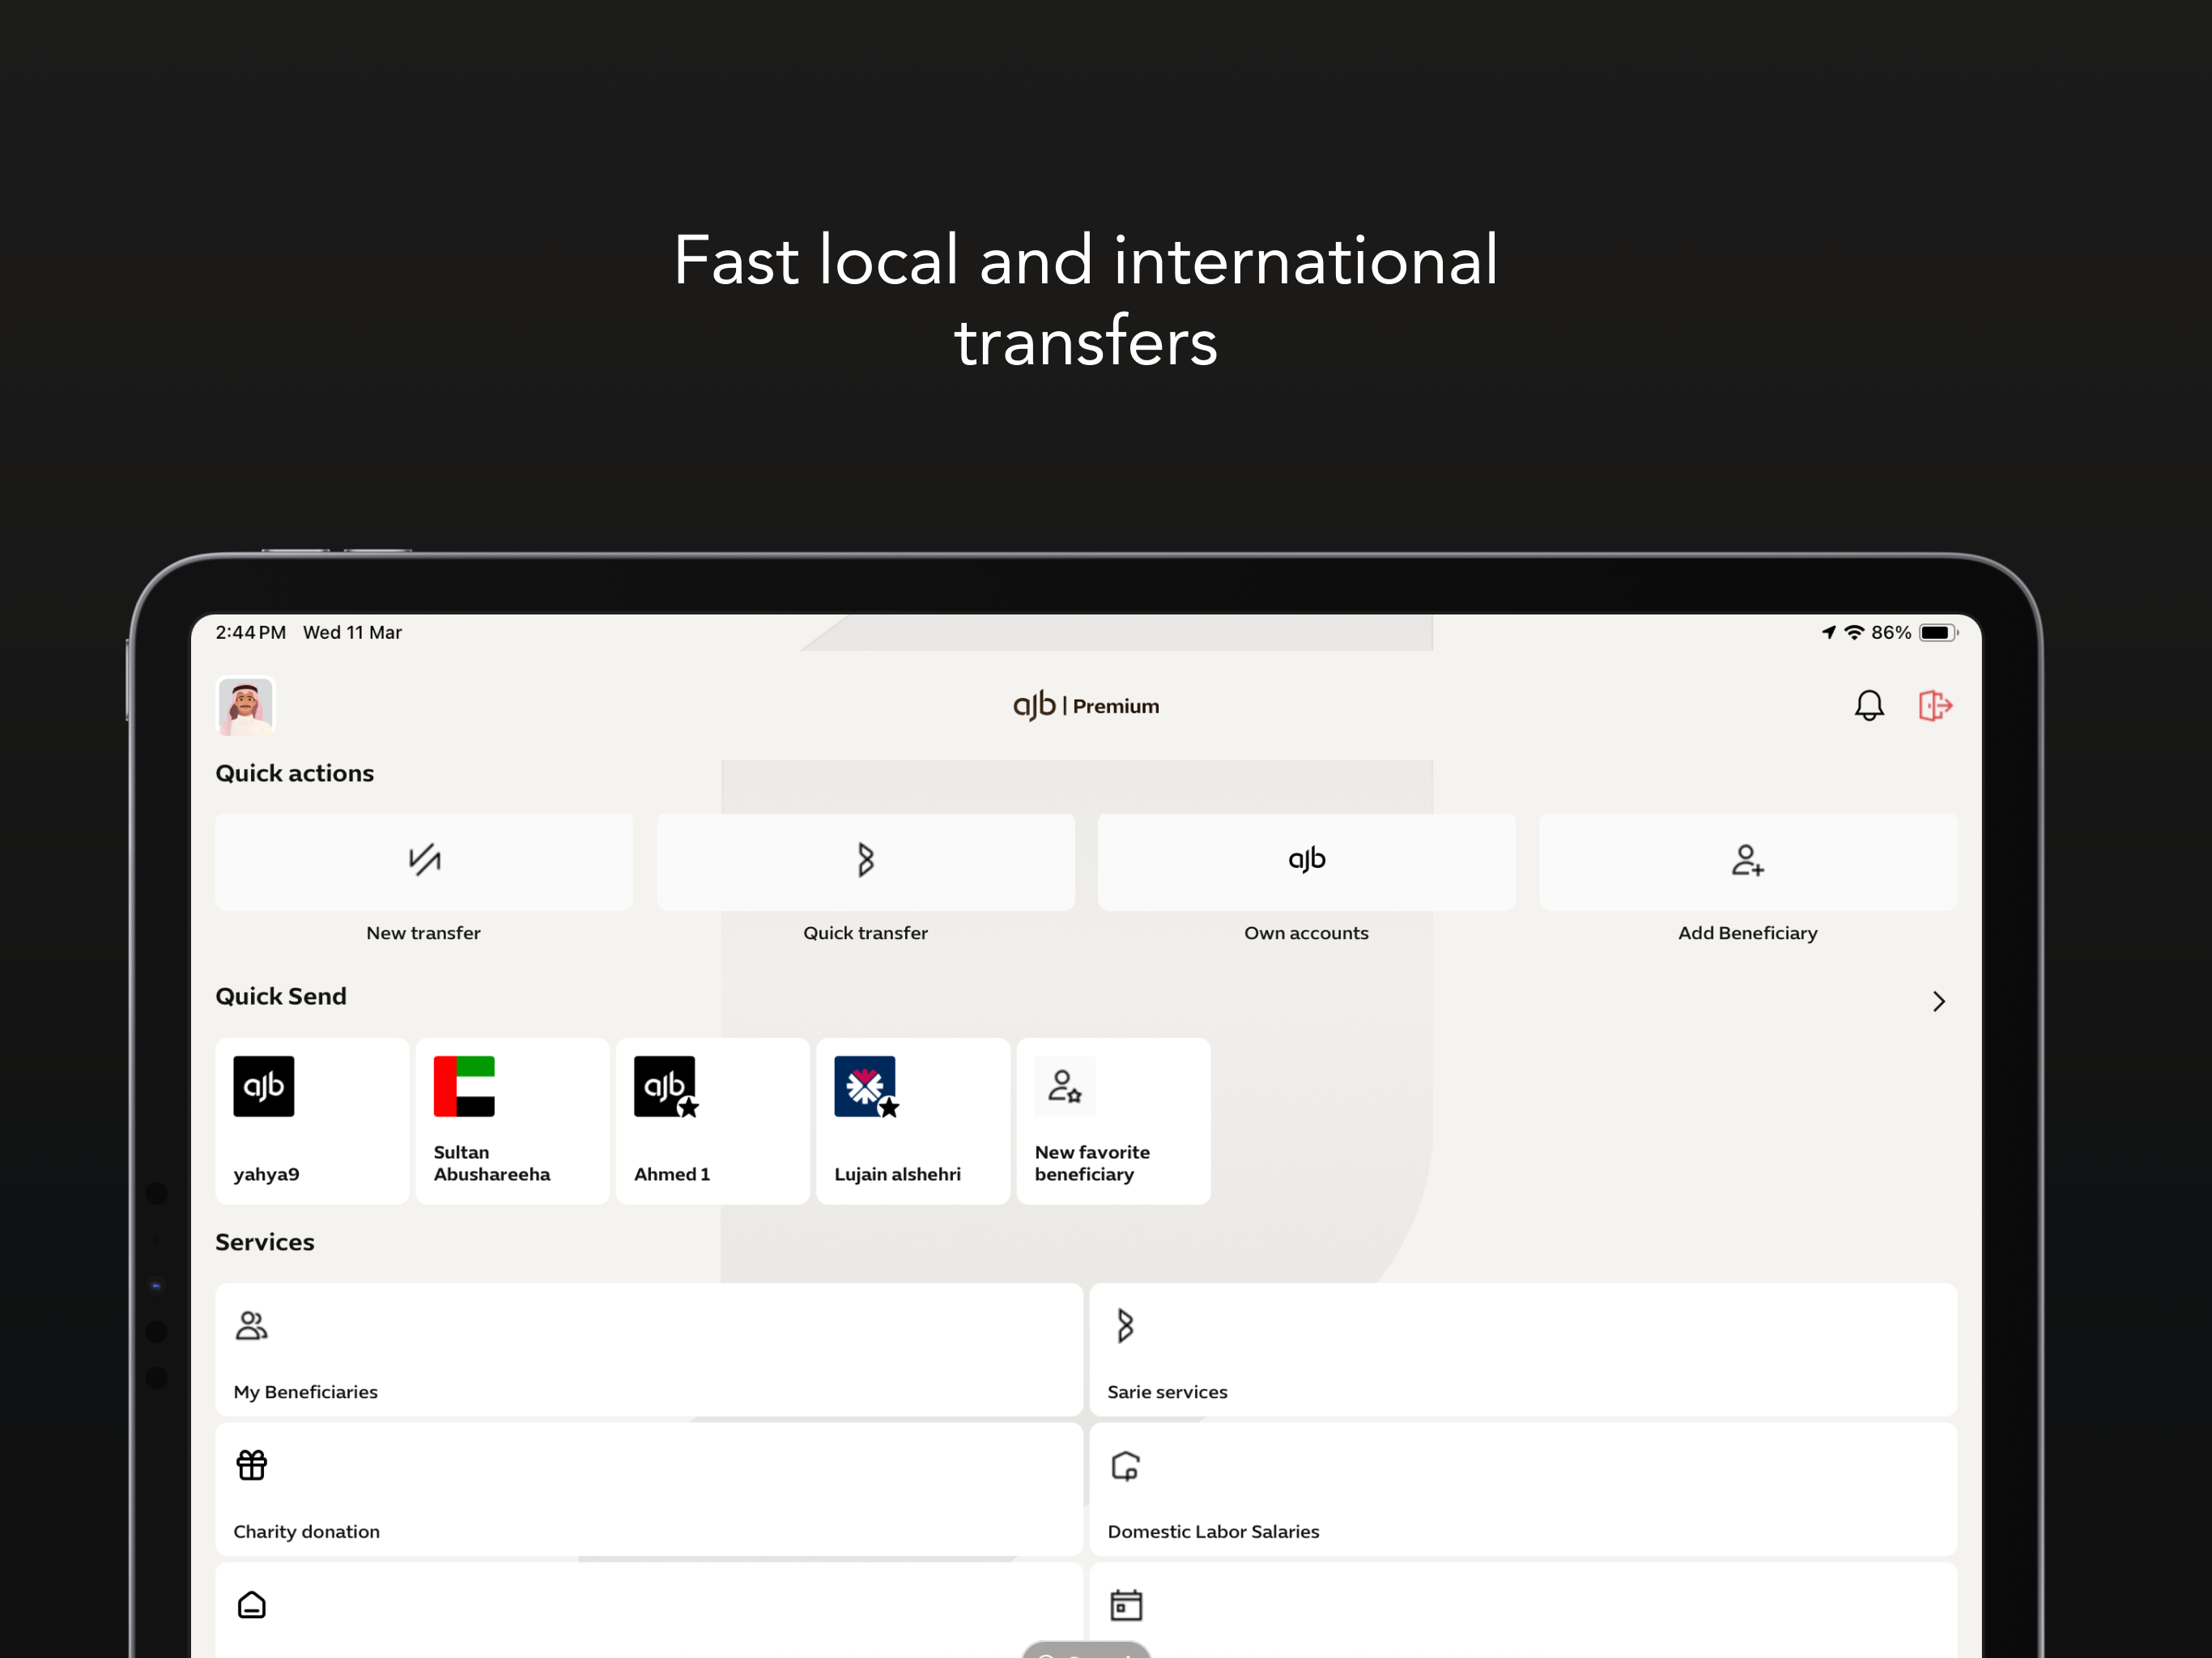Open Sarie services entry
Screen dimensions: 2212x1658
pos(1523,1350)
